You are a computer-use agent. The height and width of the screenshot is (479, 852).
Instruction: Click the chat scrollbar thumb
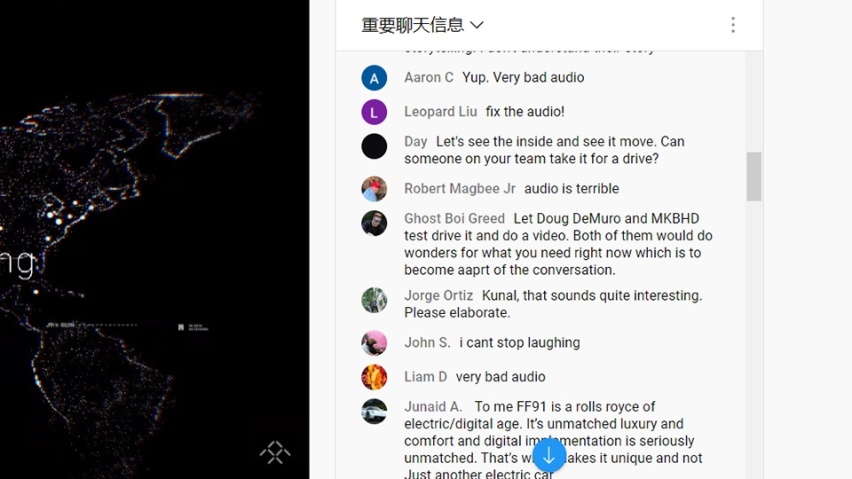coord(754,177)
